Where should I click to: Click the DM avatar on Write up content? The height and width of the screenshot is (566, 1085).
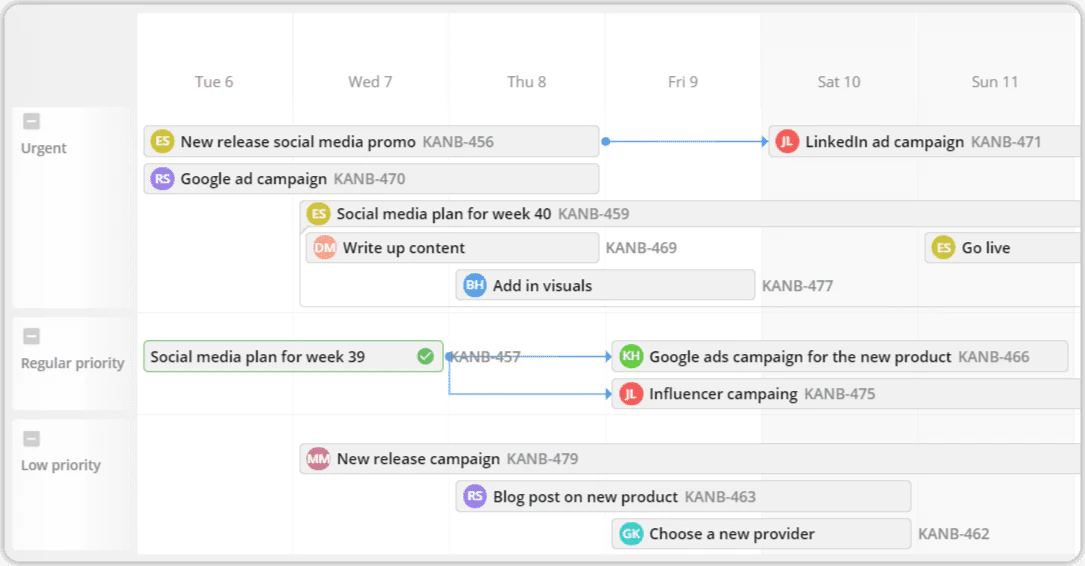[x=325, y=248]
